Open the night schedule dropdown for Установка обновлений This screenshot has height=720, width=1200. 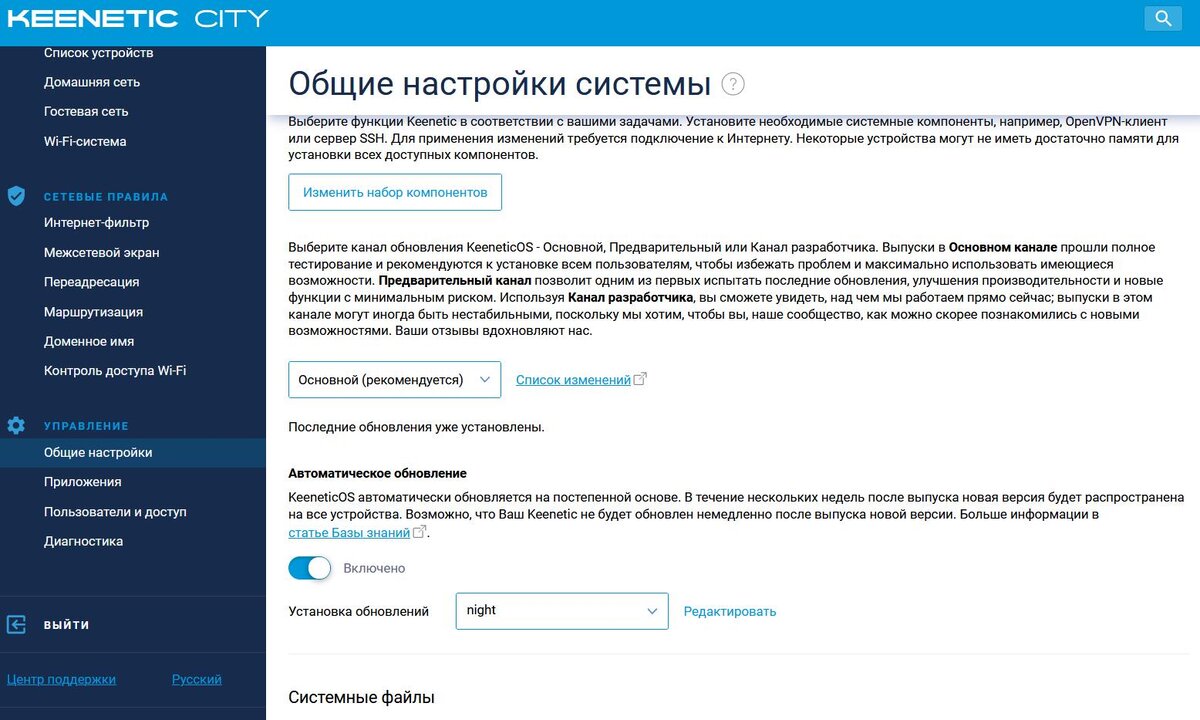click(x=561, y=611)
